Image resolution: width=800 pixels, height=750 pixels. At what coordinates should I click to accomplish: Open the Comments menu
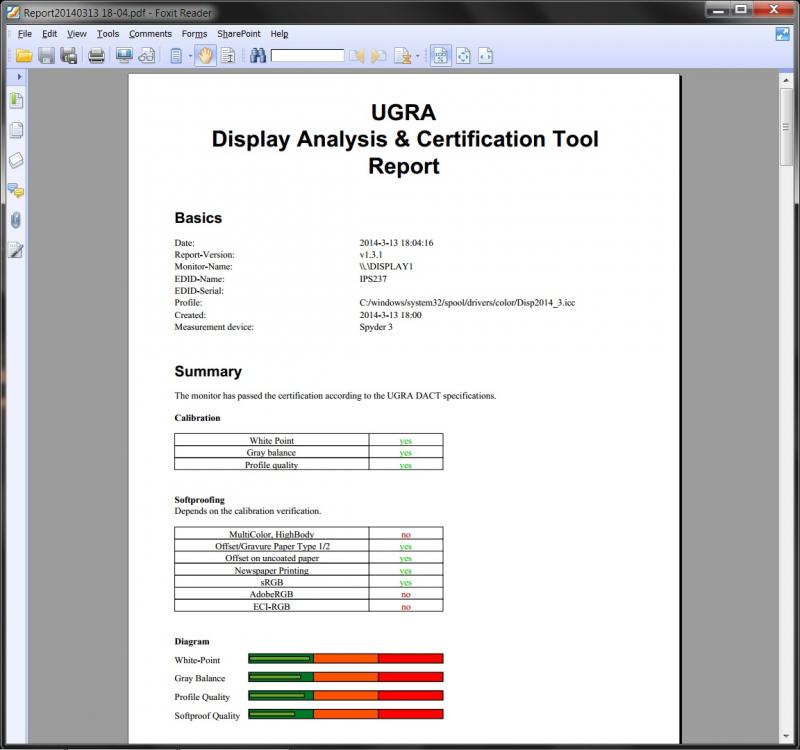(150, 34)
